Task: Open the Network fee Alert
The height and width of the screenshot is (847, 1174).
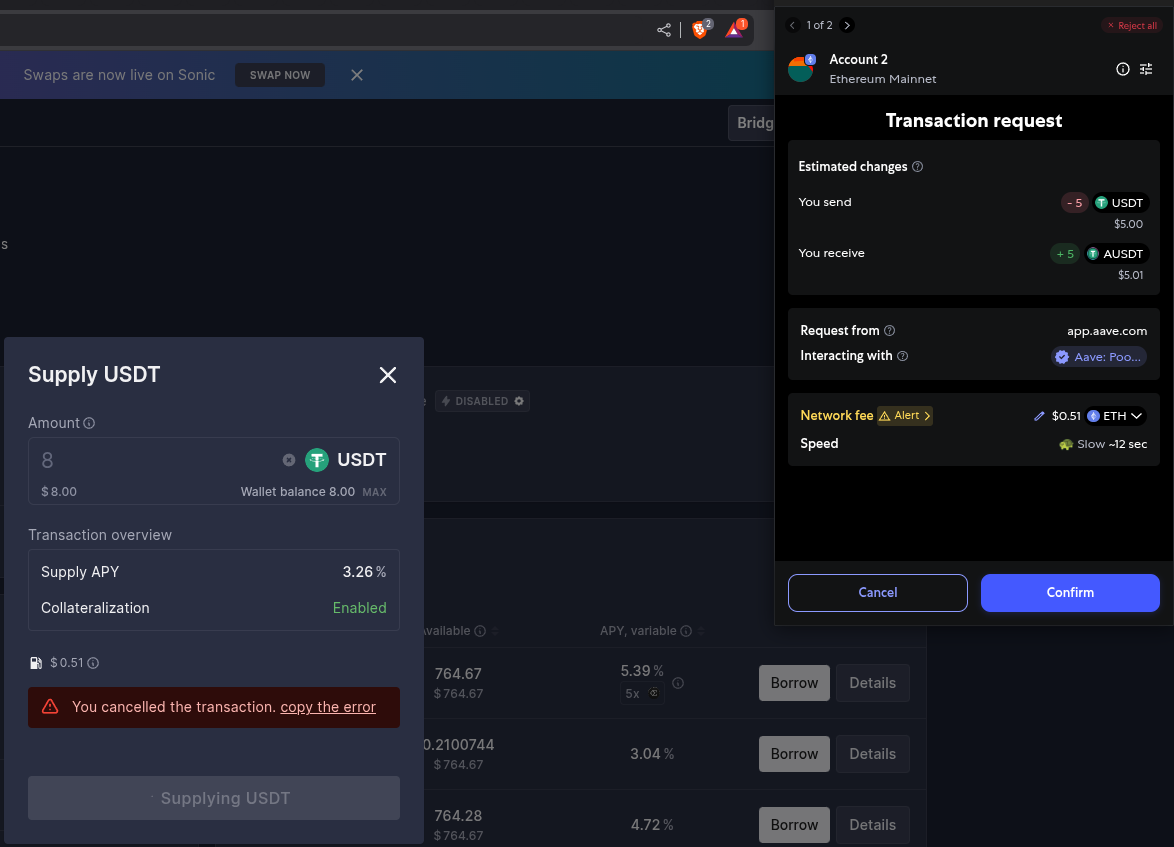Action: click(x=905, y=416)
